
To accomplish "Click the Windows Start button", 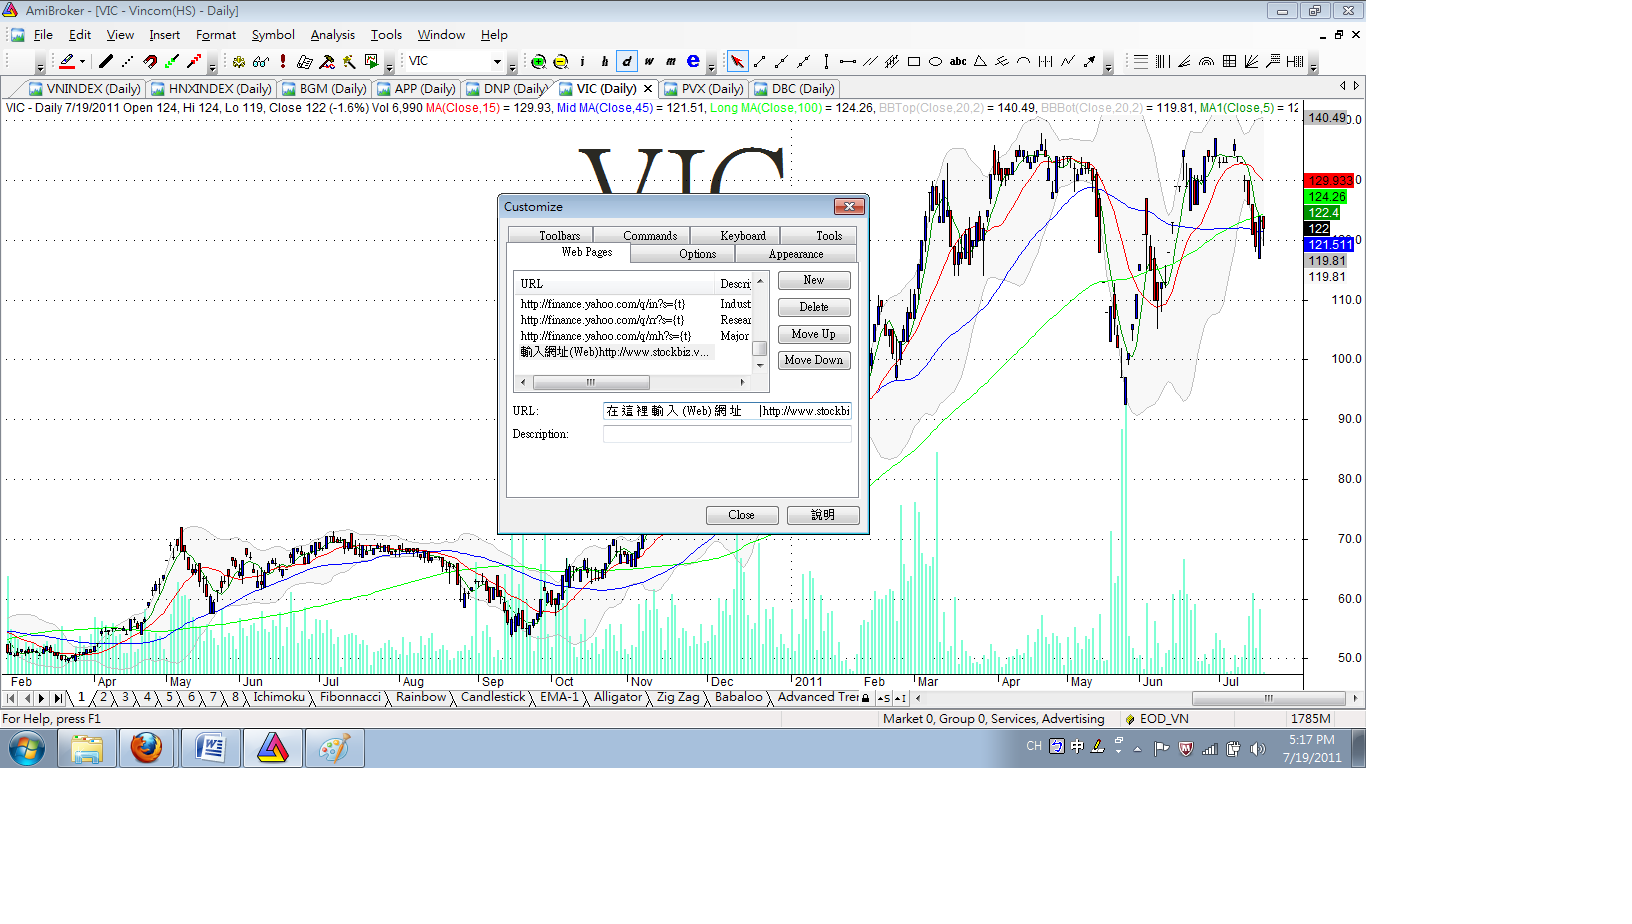I will [27, 748].
